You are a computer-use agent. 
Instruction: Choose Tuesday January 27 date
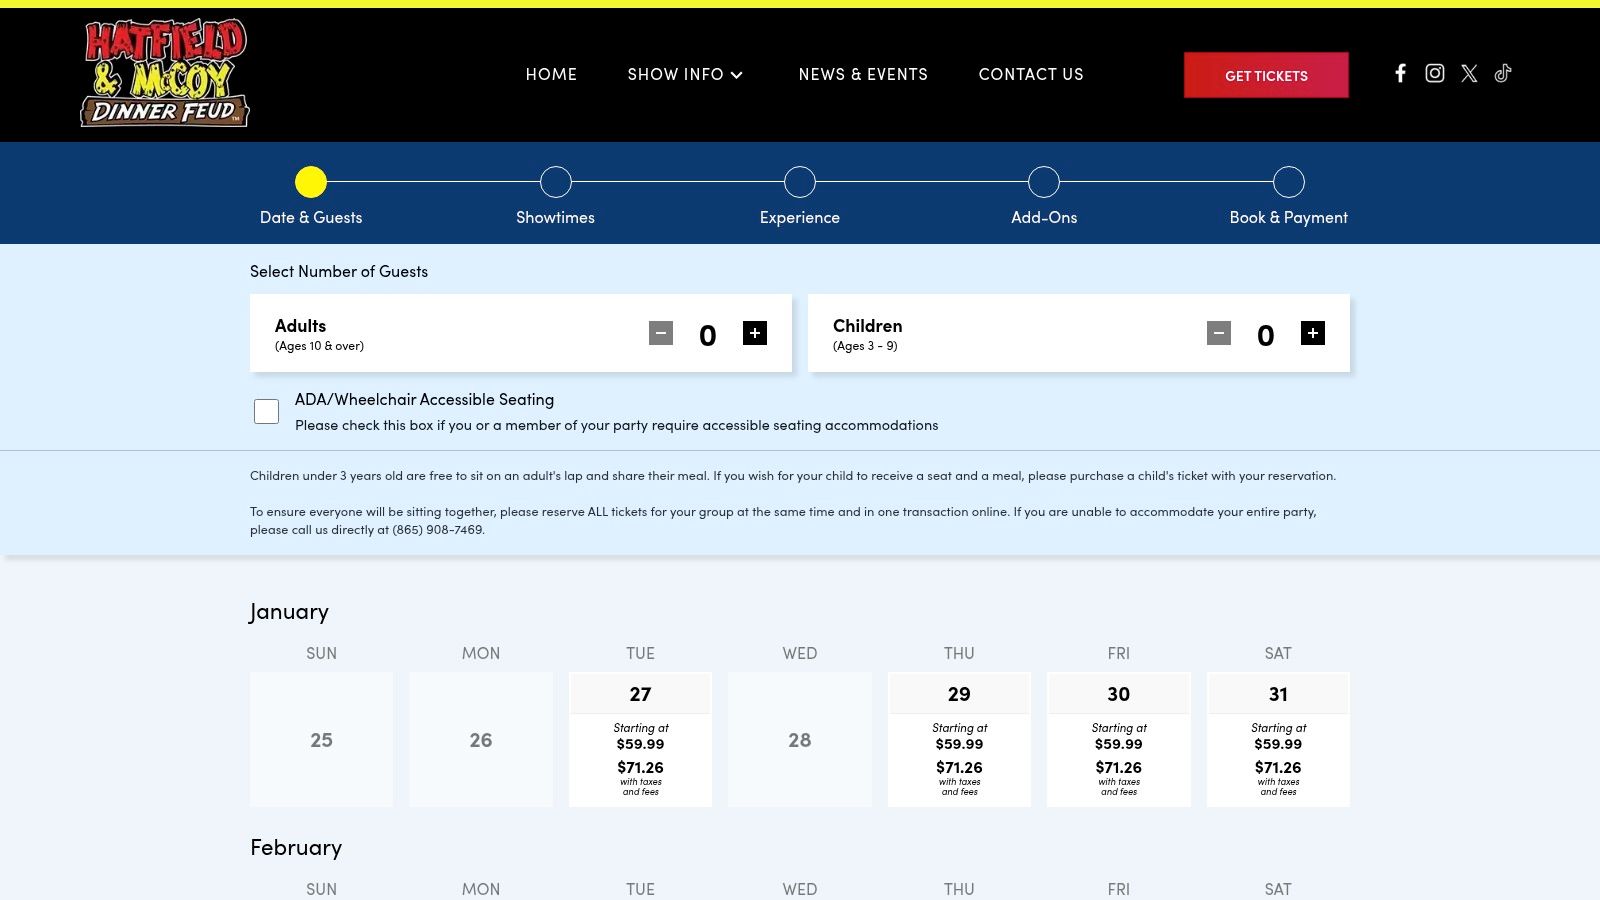(640, 739)
